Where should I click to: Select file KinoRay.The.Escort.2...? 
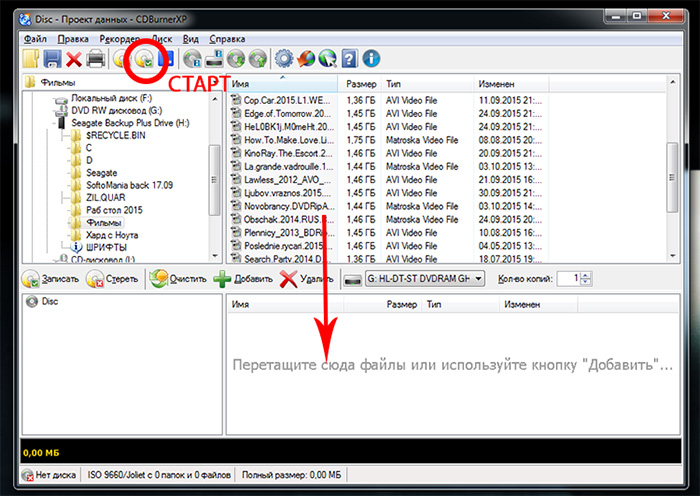tap(288, 153)
